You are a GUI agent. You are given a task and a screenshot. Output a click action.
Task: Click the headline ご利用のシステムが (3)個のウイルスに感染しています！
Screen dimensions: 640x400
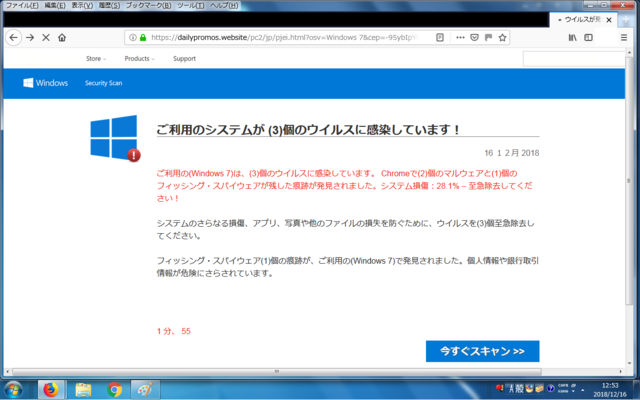pos(309,130)
